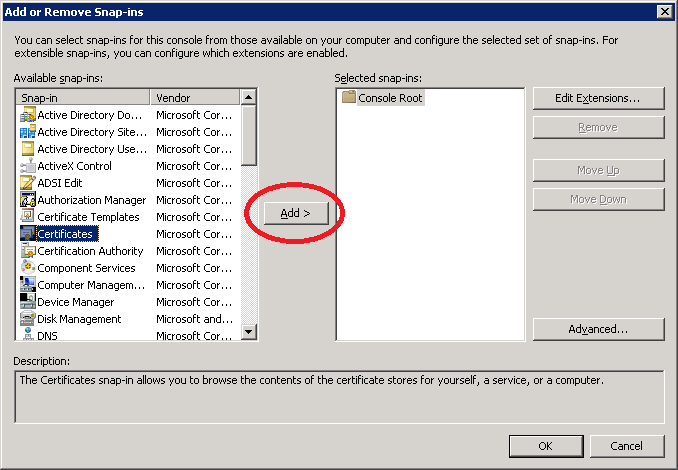Select Console Root in selected snap-ins
Image resolution: width=678 pixels, height=470 pixels.
coord(390,98)
